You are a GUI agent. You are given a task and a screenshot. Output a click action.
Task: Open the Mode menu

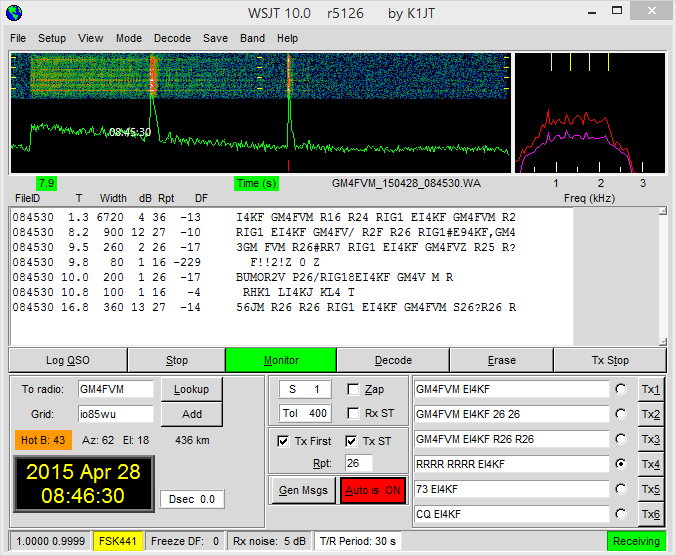128,38
